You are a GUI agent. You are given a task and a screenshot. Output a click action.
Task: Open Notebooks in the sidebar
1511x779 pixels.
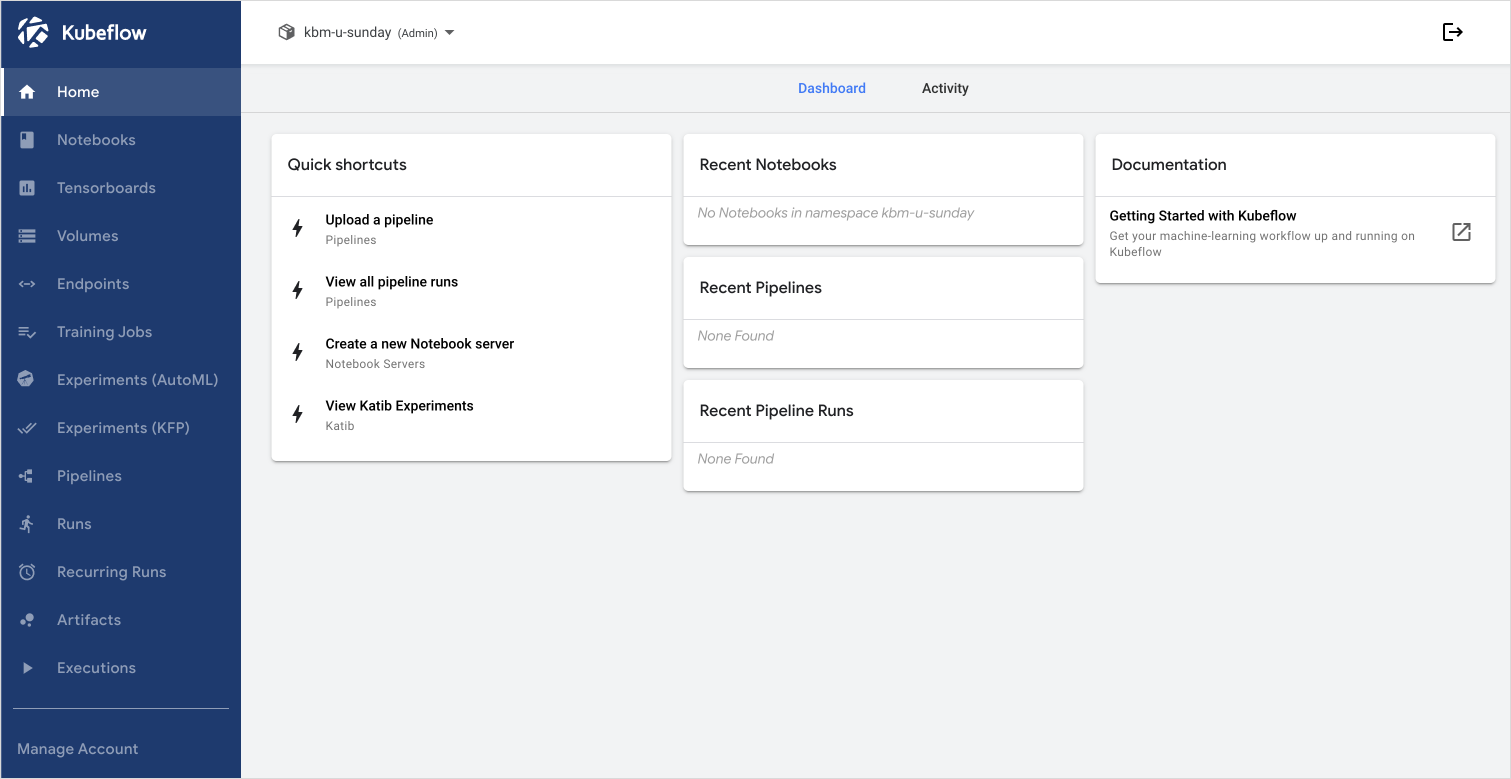point(121,140)
